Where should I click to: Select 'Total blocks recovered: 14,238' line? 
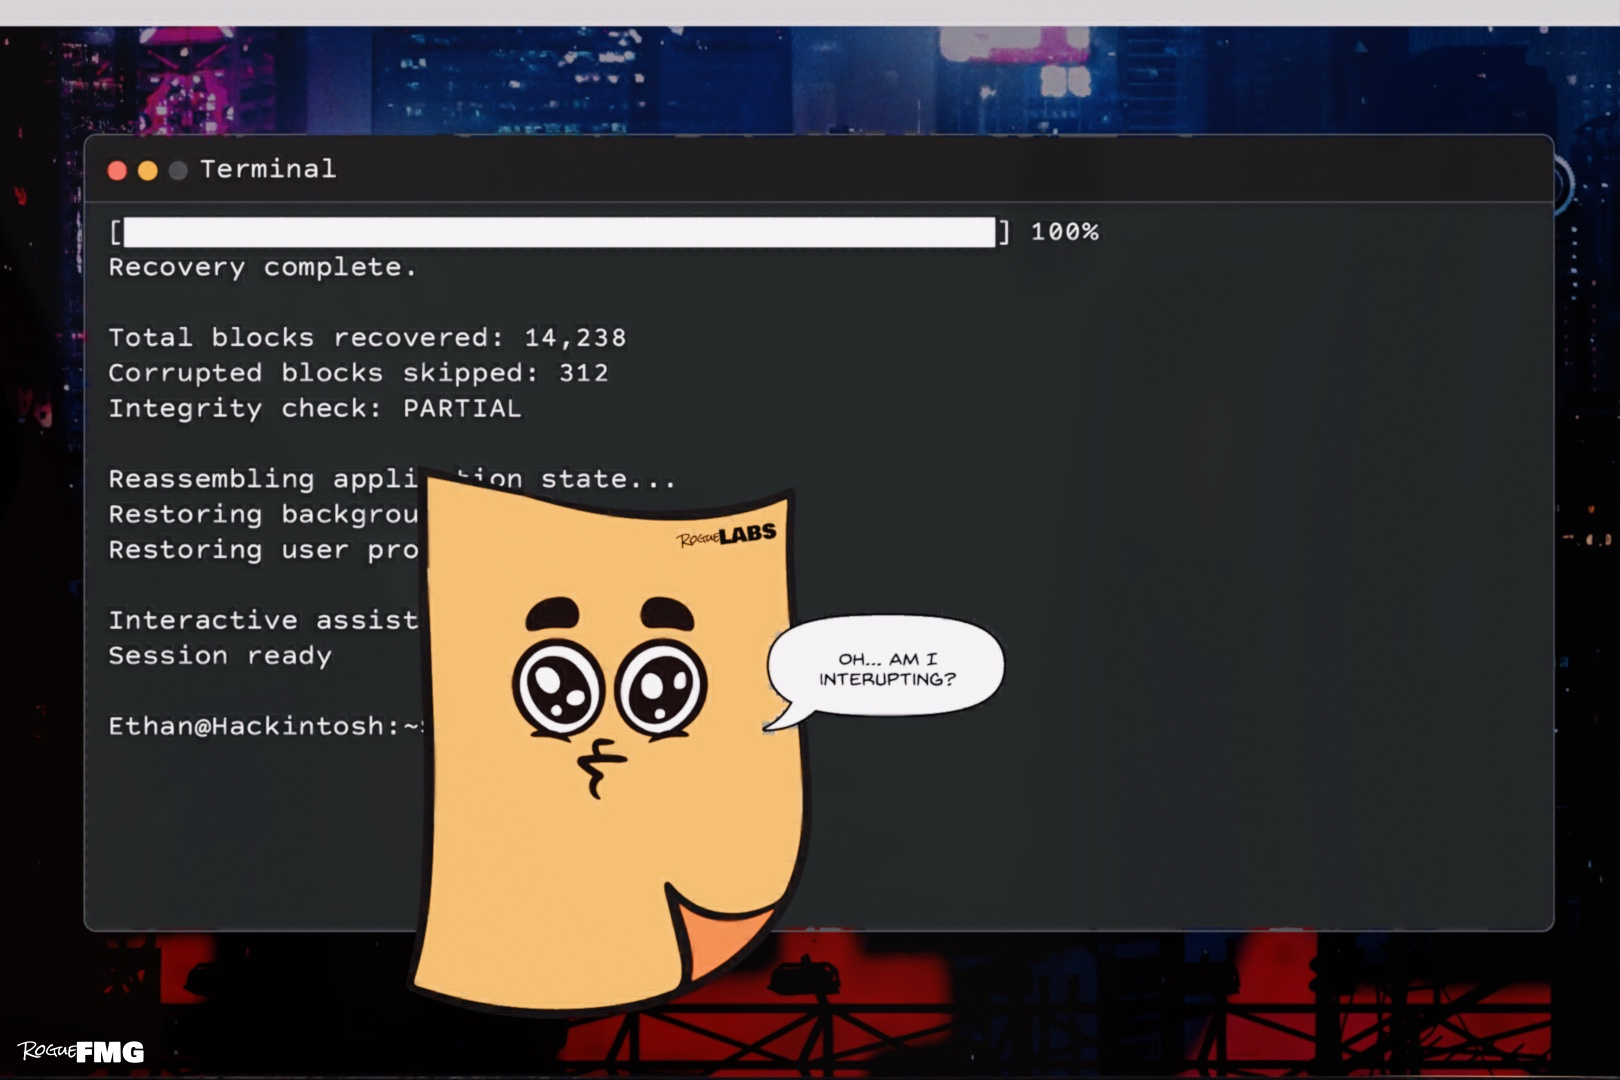[367, 338]
